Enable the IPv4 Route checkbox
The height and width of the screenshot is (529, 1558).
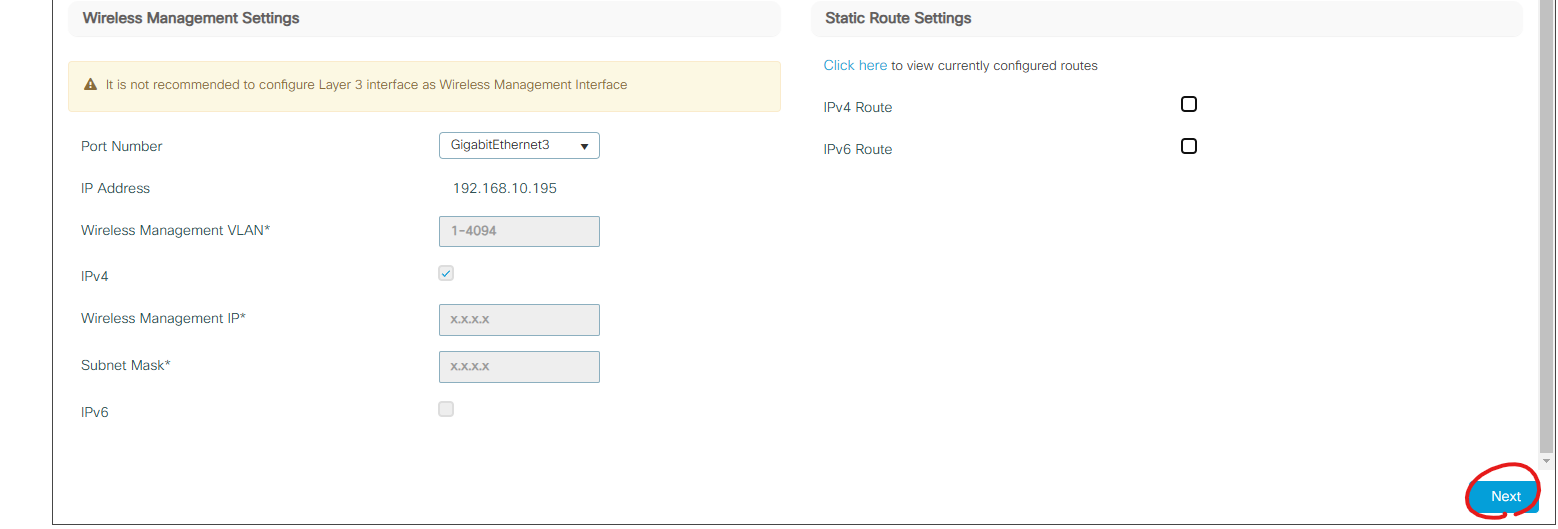point(1189,104)
